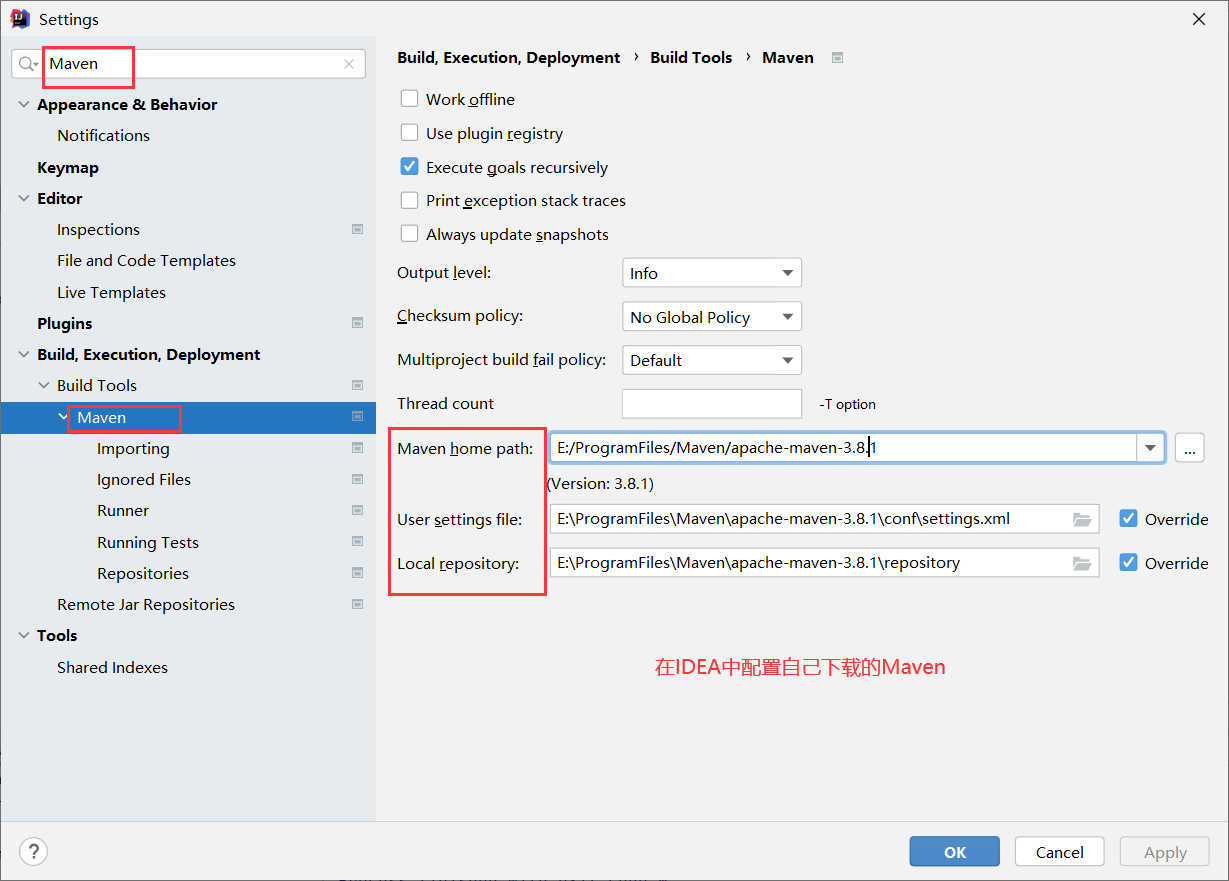This screenshot has width=1229, height=881.
Task: Open Shared Indexes settings
Action: [x=112, y=667]
